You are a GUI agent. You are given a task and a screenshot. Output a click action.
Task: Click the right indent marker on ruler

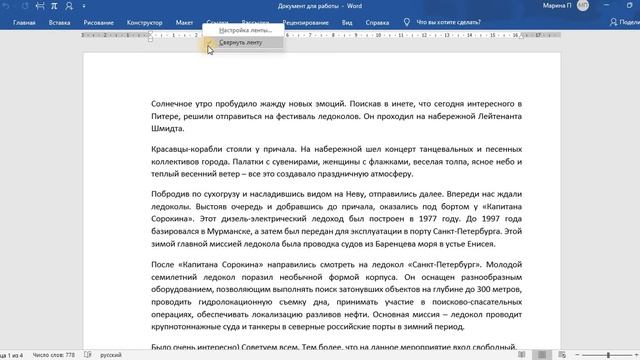pyautogui.click(x=522, y=37)
